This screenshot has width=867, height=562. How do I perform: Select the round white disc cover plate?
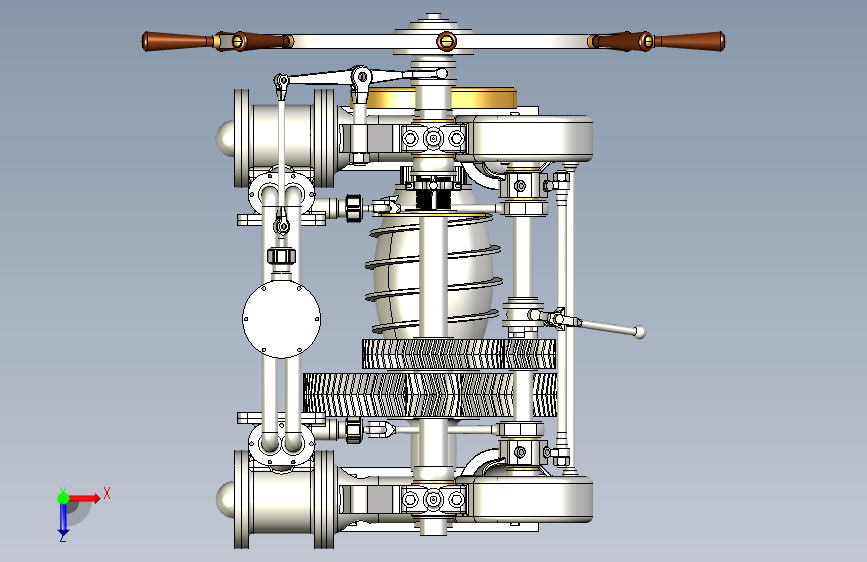[x=281, y=319]
